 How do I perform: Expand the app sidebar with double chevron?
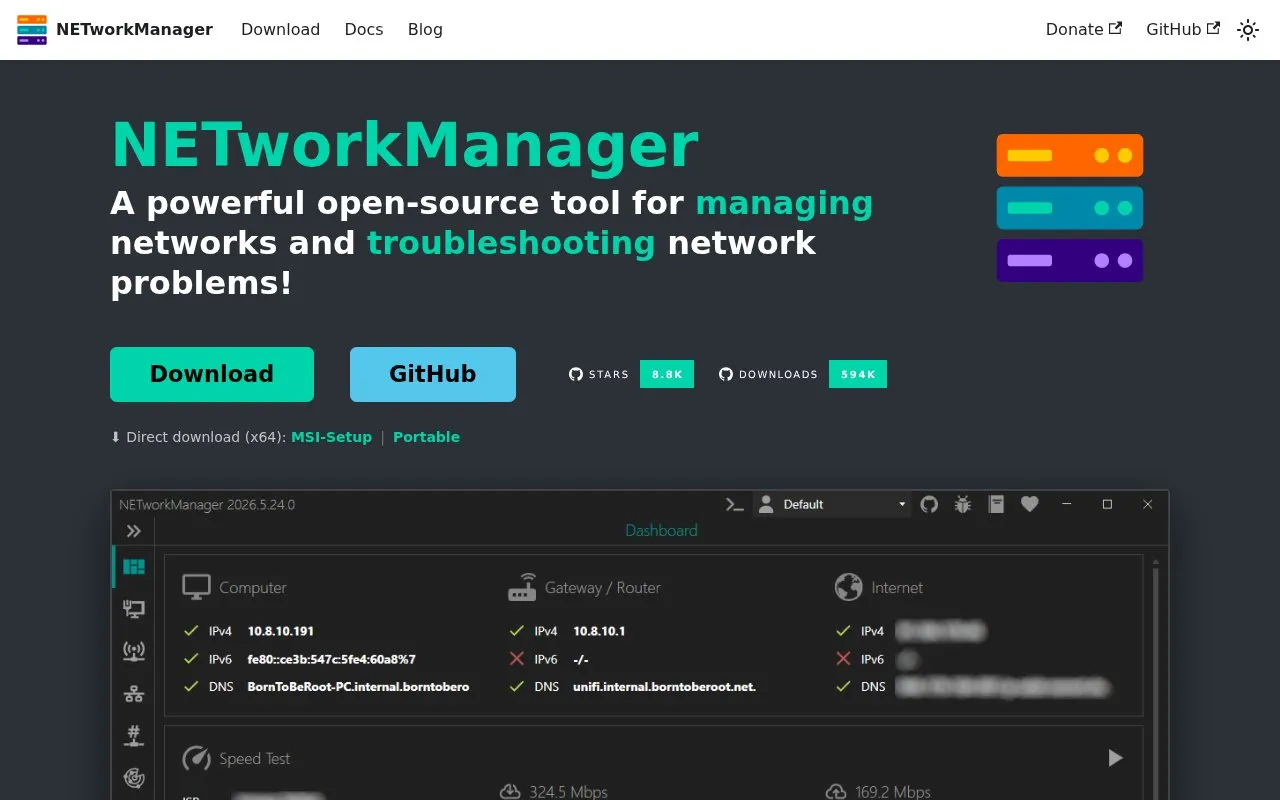pyautogui.click(x=134, y=531)
